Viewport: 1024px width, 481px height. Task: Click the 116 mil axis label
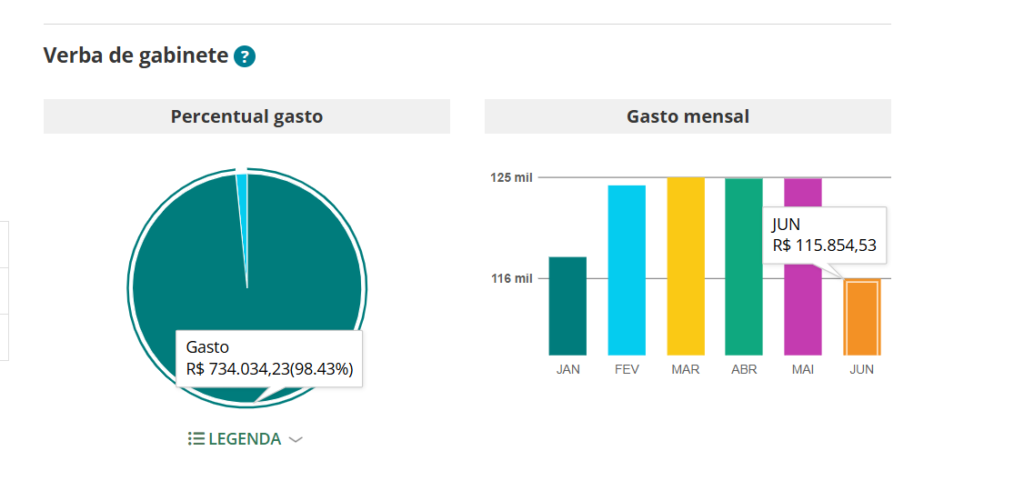[511, 278]
